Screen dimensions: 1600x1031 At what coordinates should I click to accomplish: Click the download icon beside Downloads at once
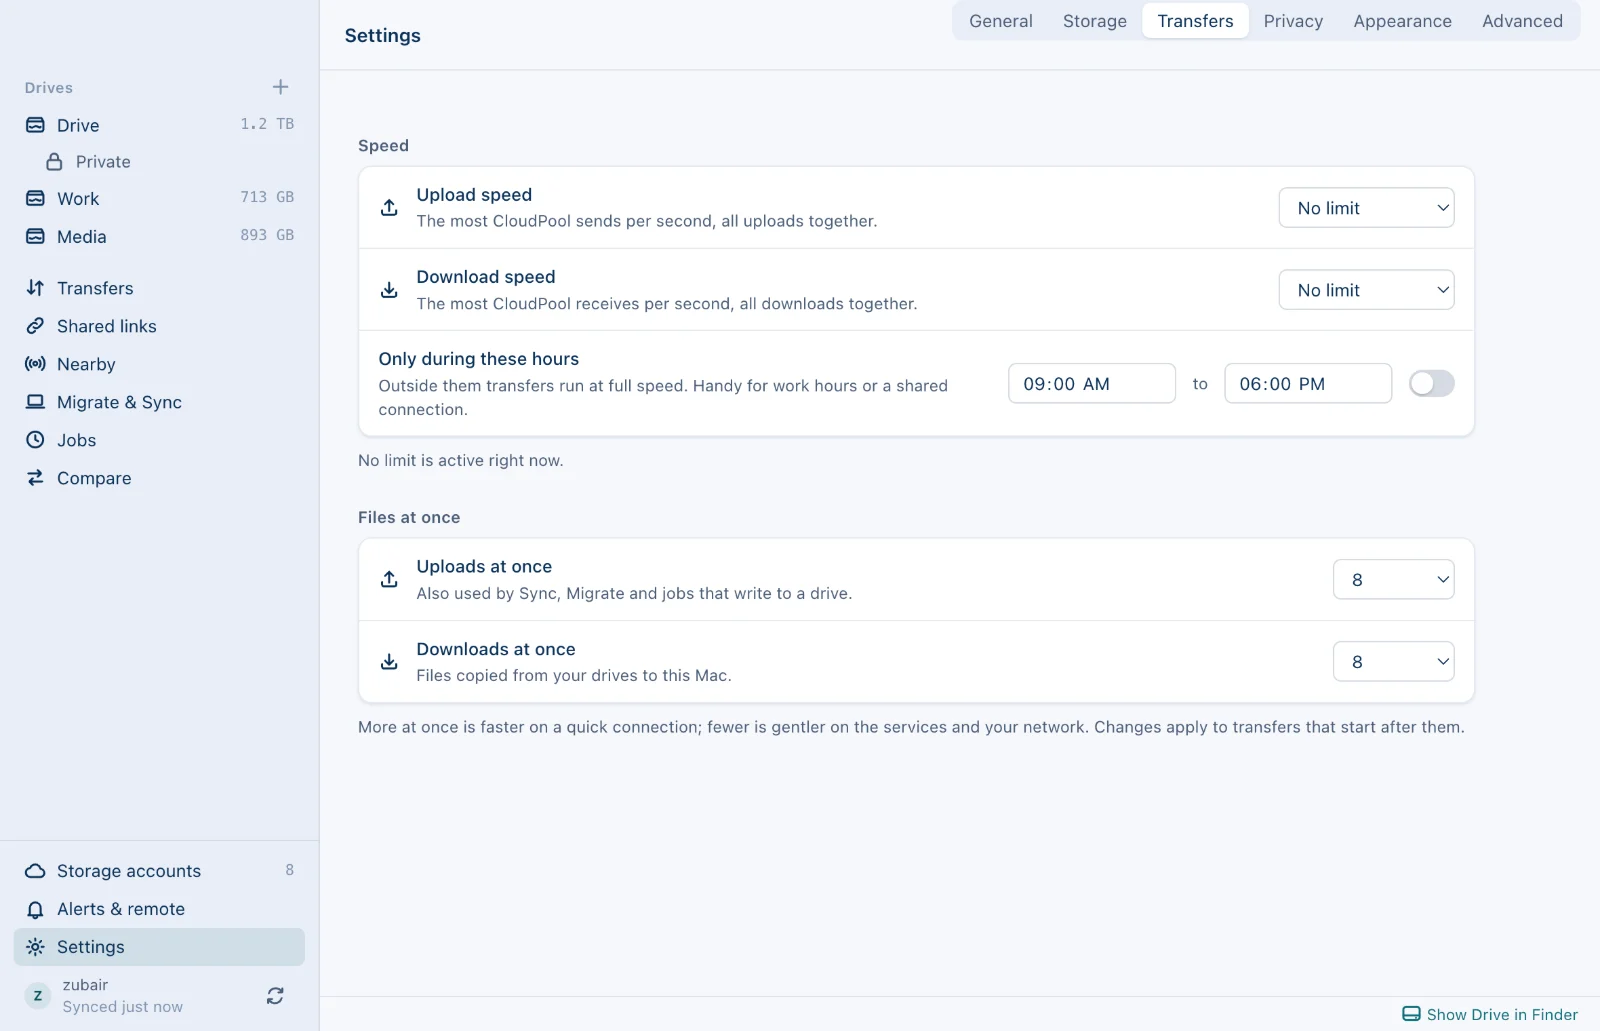click(x=389, y=662)
